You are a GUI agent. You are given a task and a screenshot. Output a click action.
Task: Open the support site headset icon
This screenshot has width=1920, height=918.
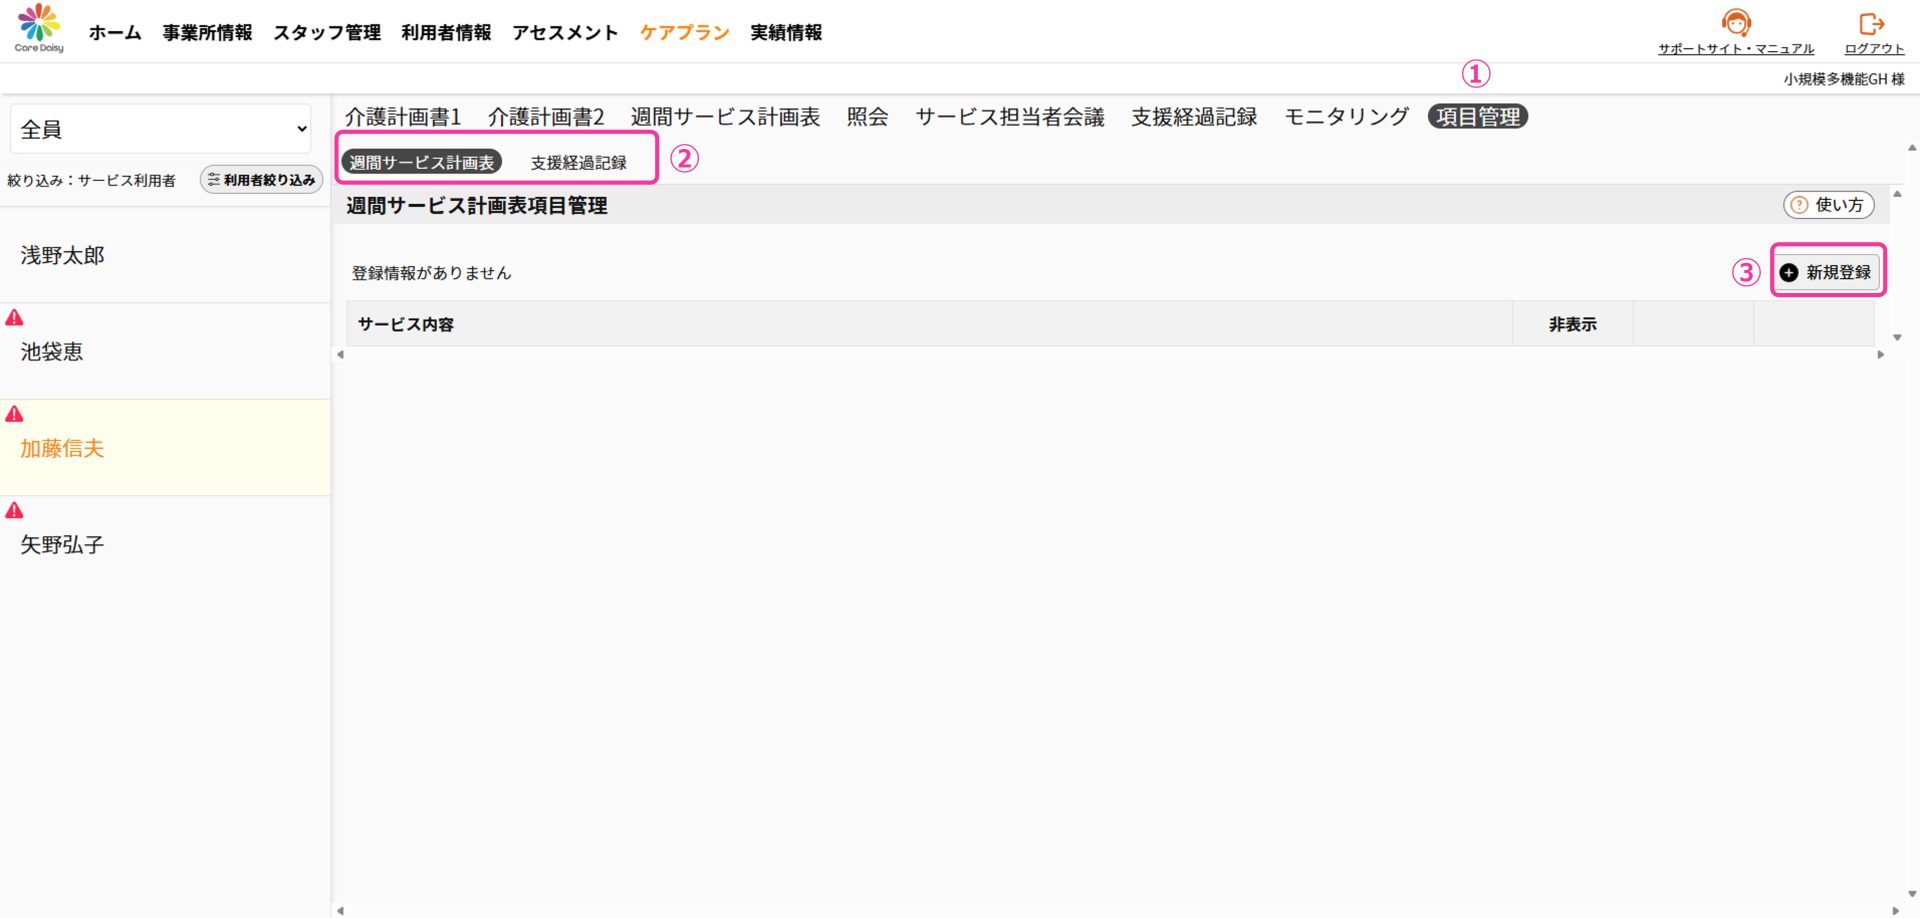(1736, 22)
